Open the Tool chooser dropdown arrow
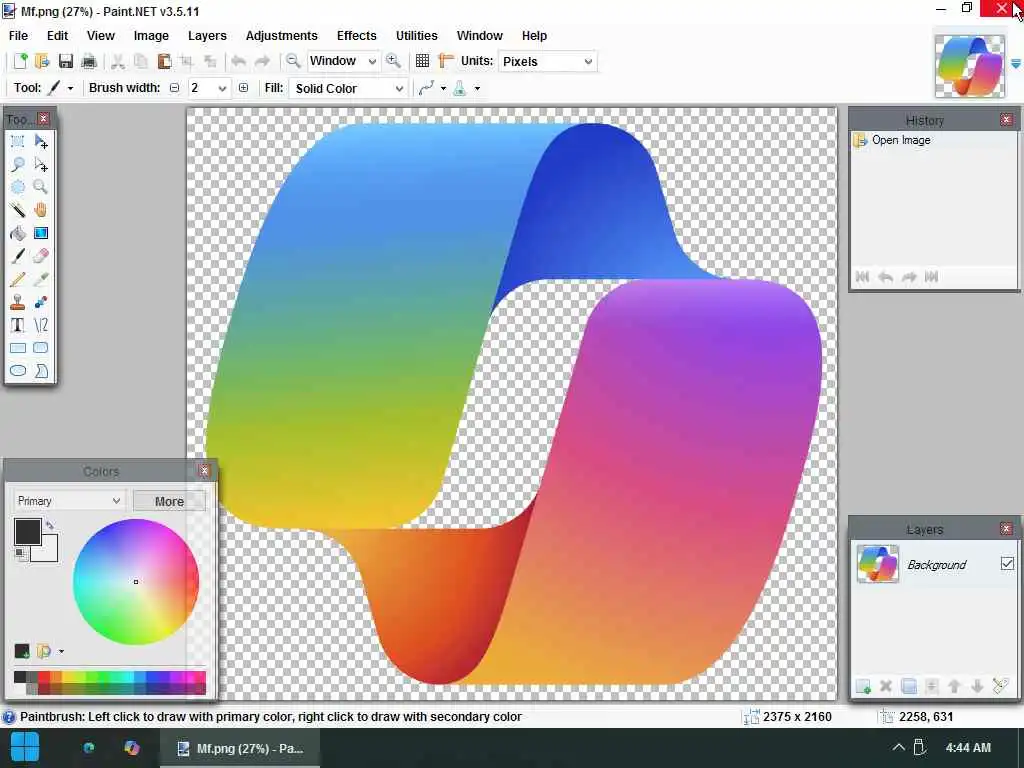 tap(71, 88)
